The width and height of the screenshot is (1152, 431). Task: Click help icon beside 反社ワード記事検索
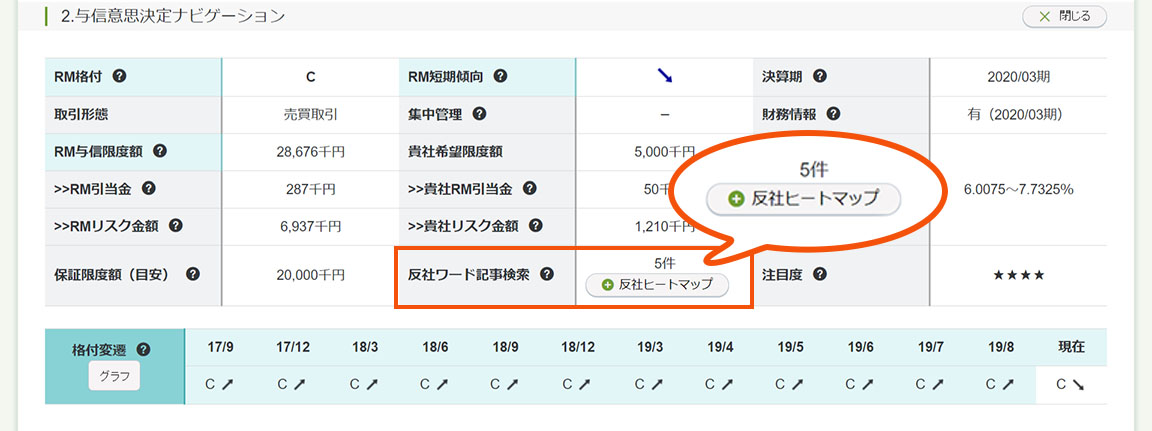pyautogui.click(x=547, y=274)
